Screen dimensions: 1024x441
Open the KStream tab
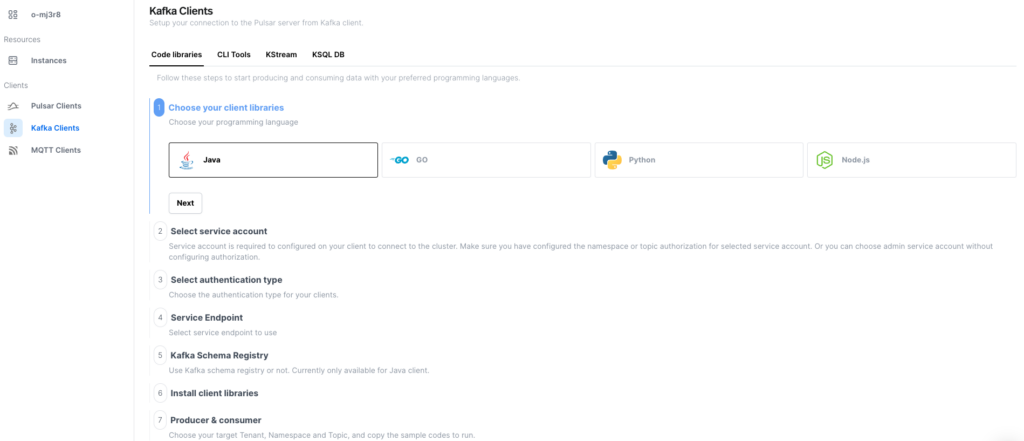[x=281, y=54]
